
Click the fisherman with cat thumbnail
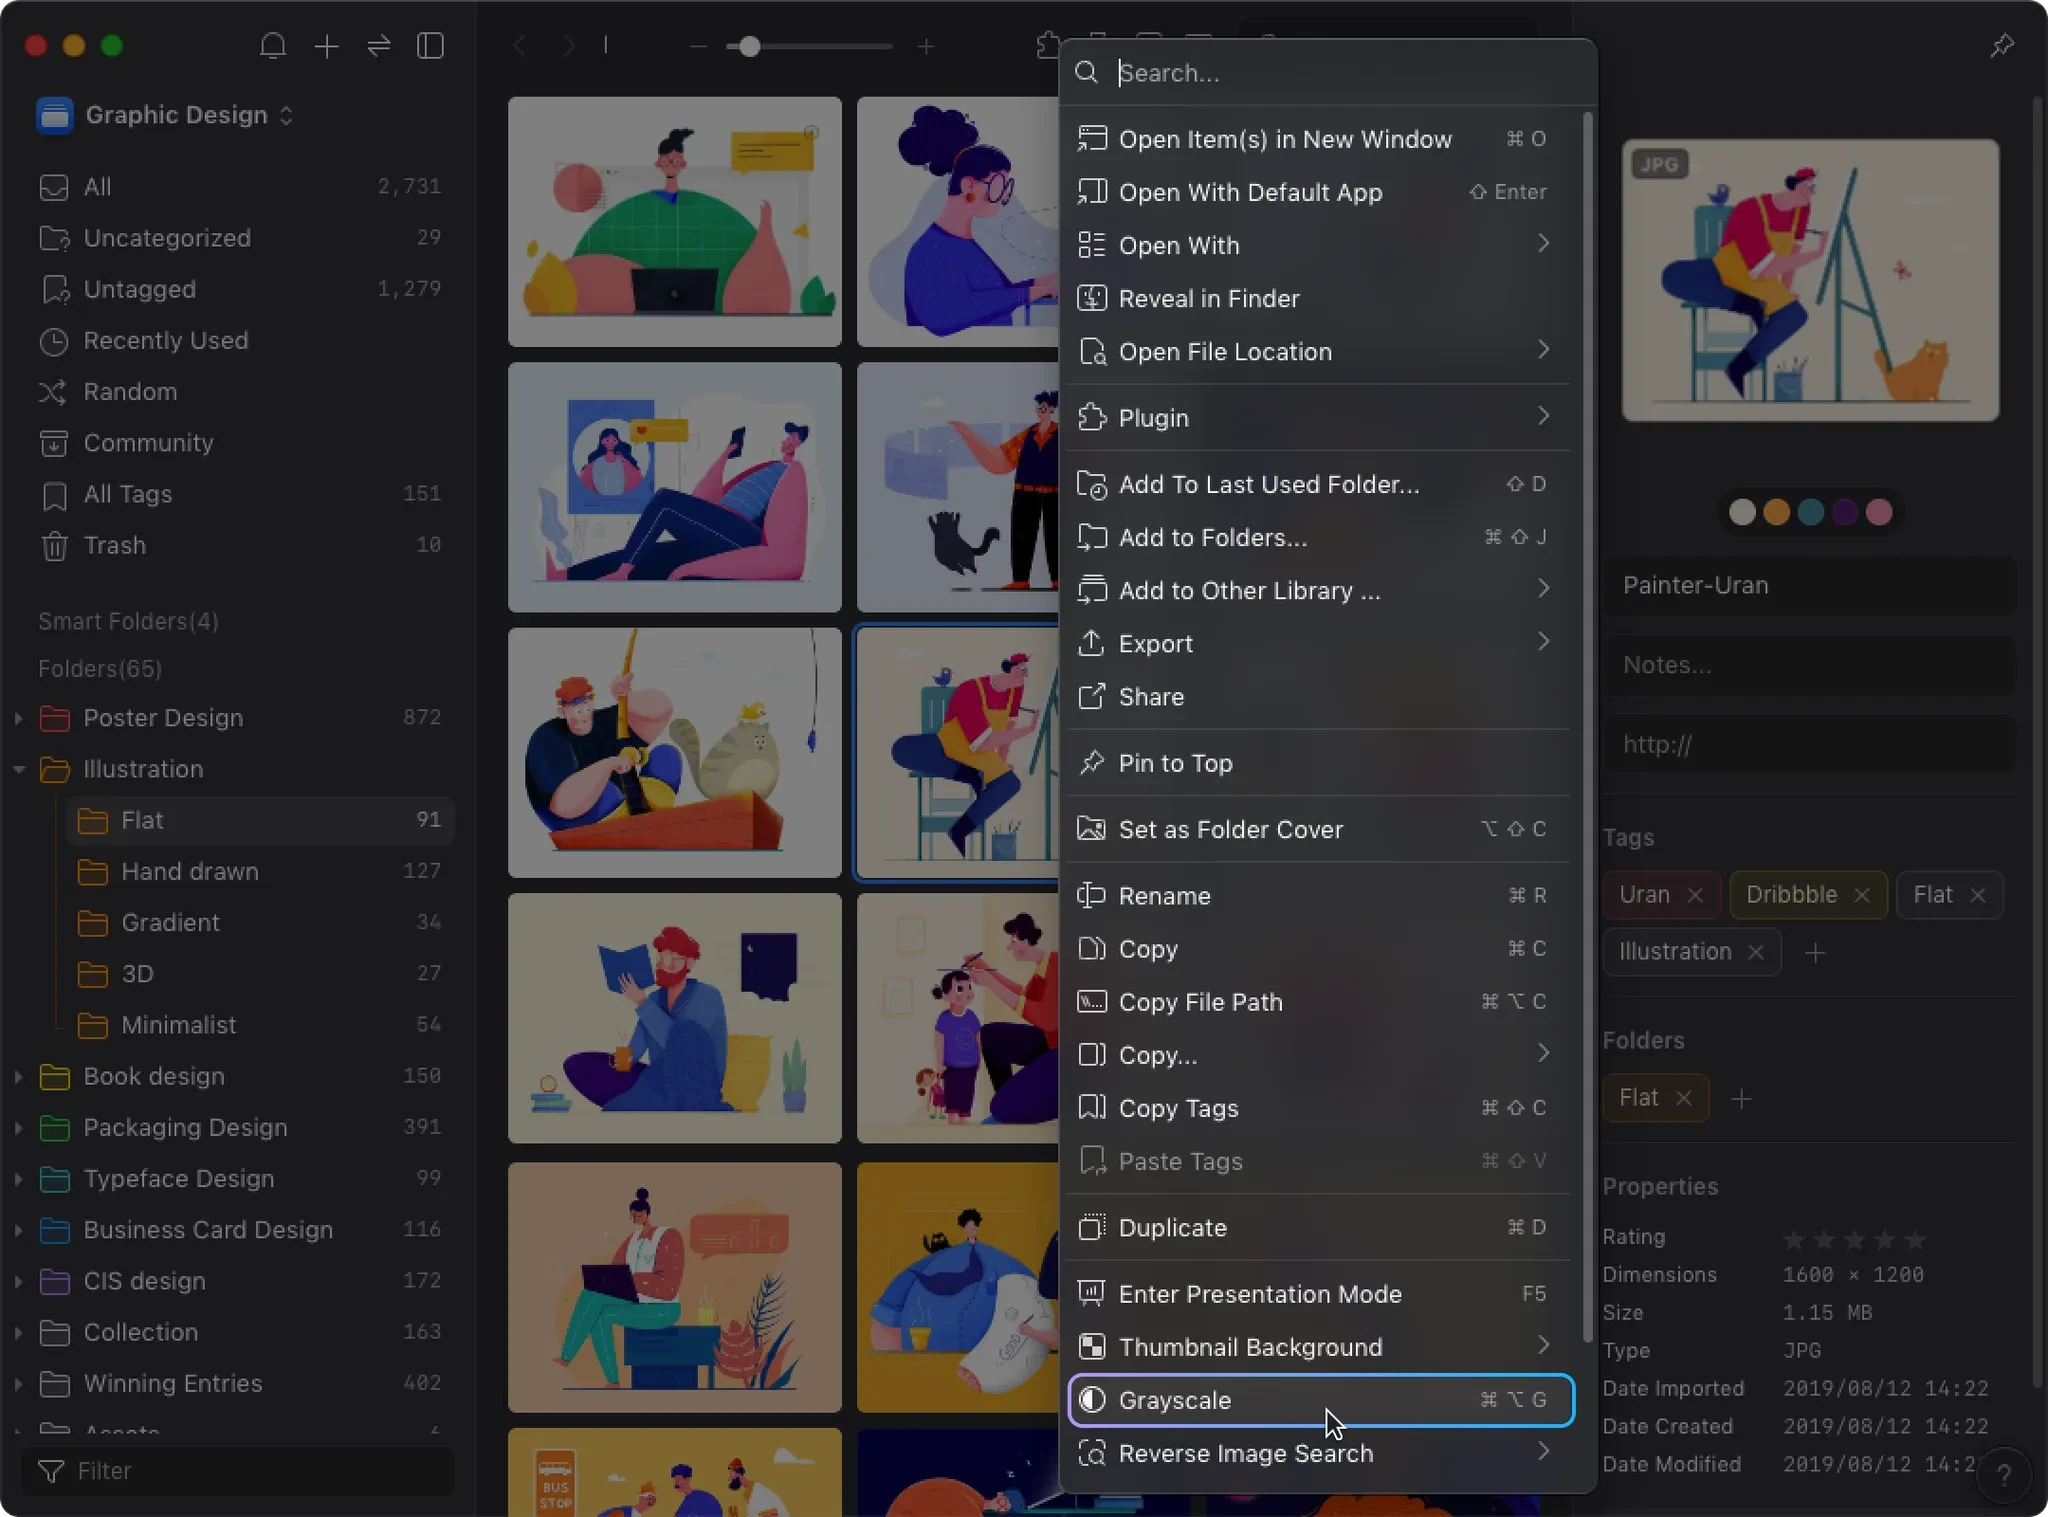[674, 753]
